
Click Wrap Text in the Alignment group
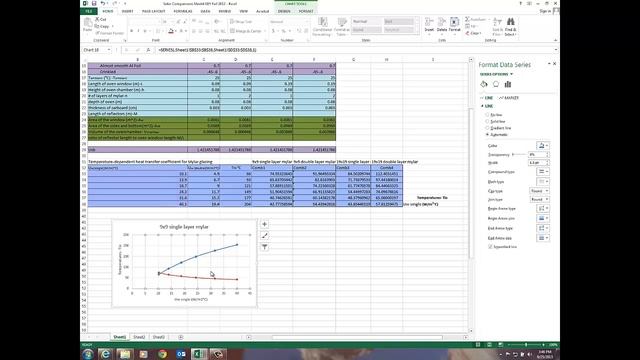(x=241, y=22)
